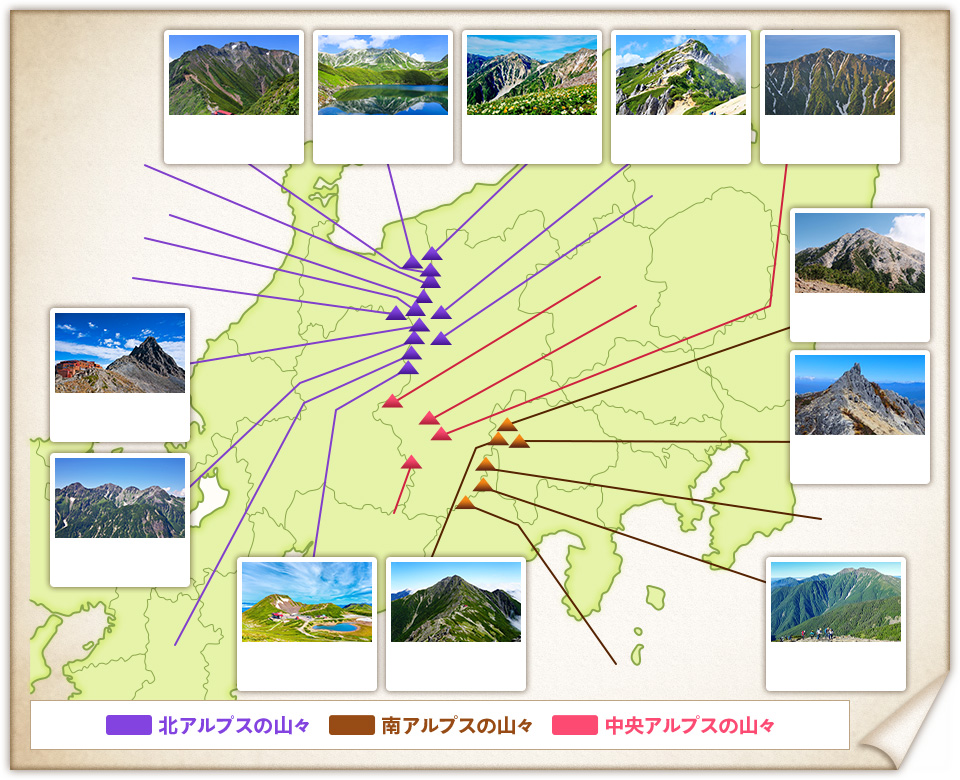Screen dimensions: 960x780
Task: Open the photo with white flowers in foreground
Action: (532, 75)
